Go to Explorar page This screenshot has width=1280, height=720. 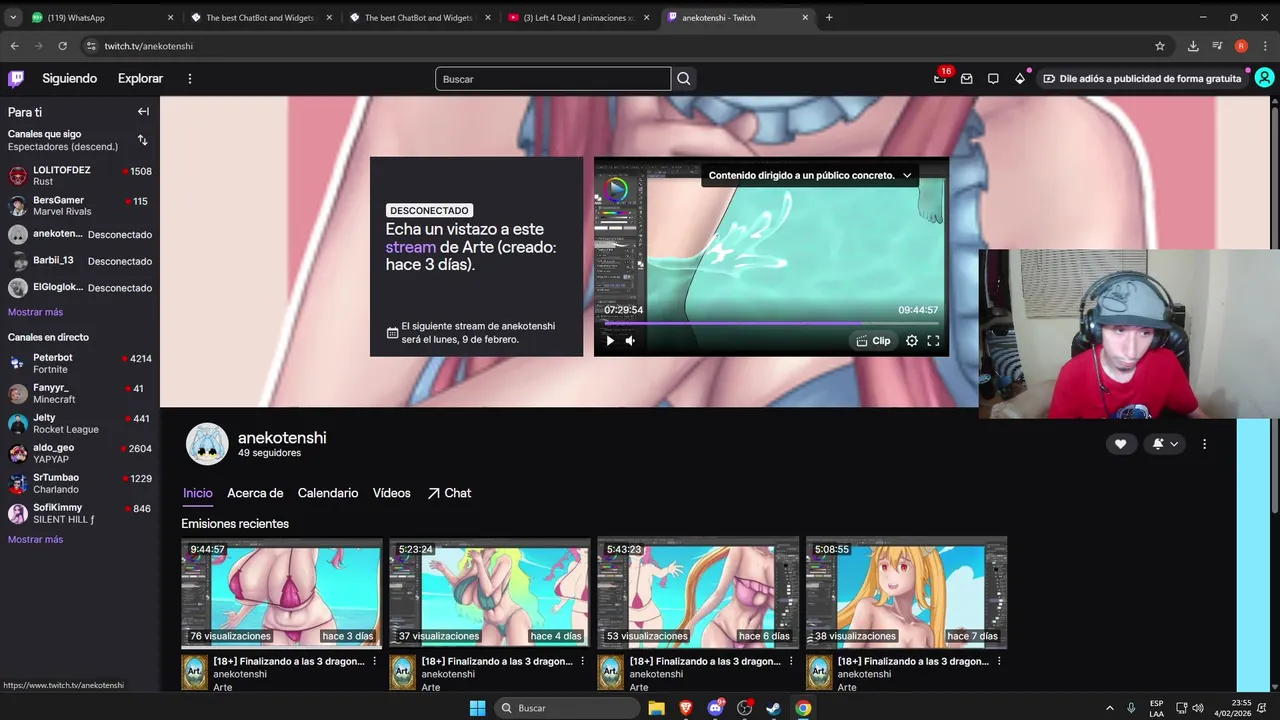pyautogui.click(x=140, y=78)
